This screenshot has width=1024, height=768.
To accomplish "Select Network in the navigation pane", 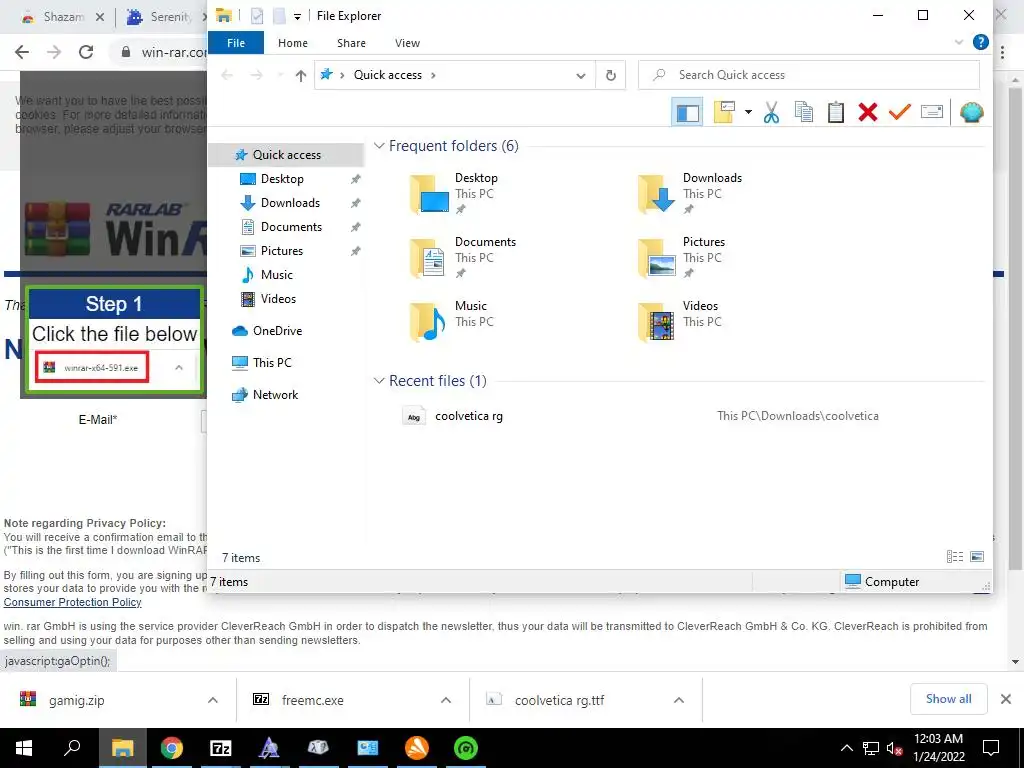I will pyautogui.click(x=275, y=394).
